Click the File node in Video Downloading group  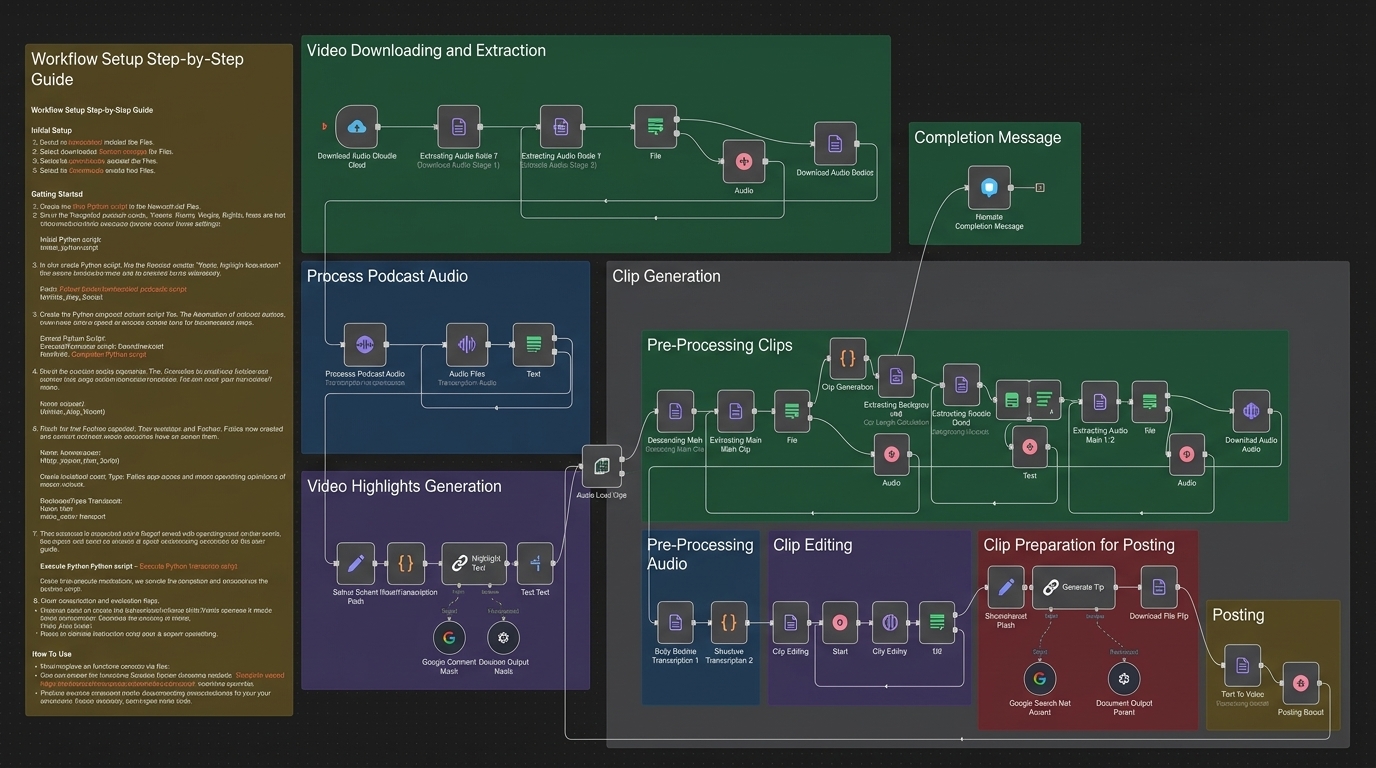(x=655, y=126)
